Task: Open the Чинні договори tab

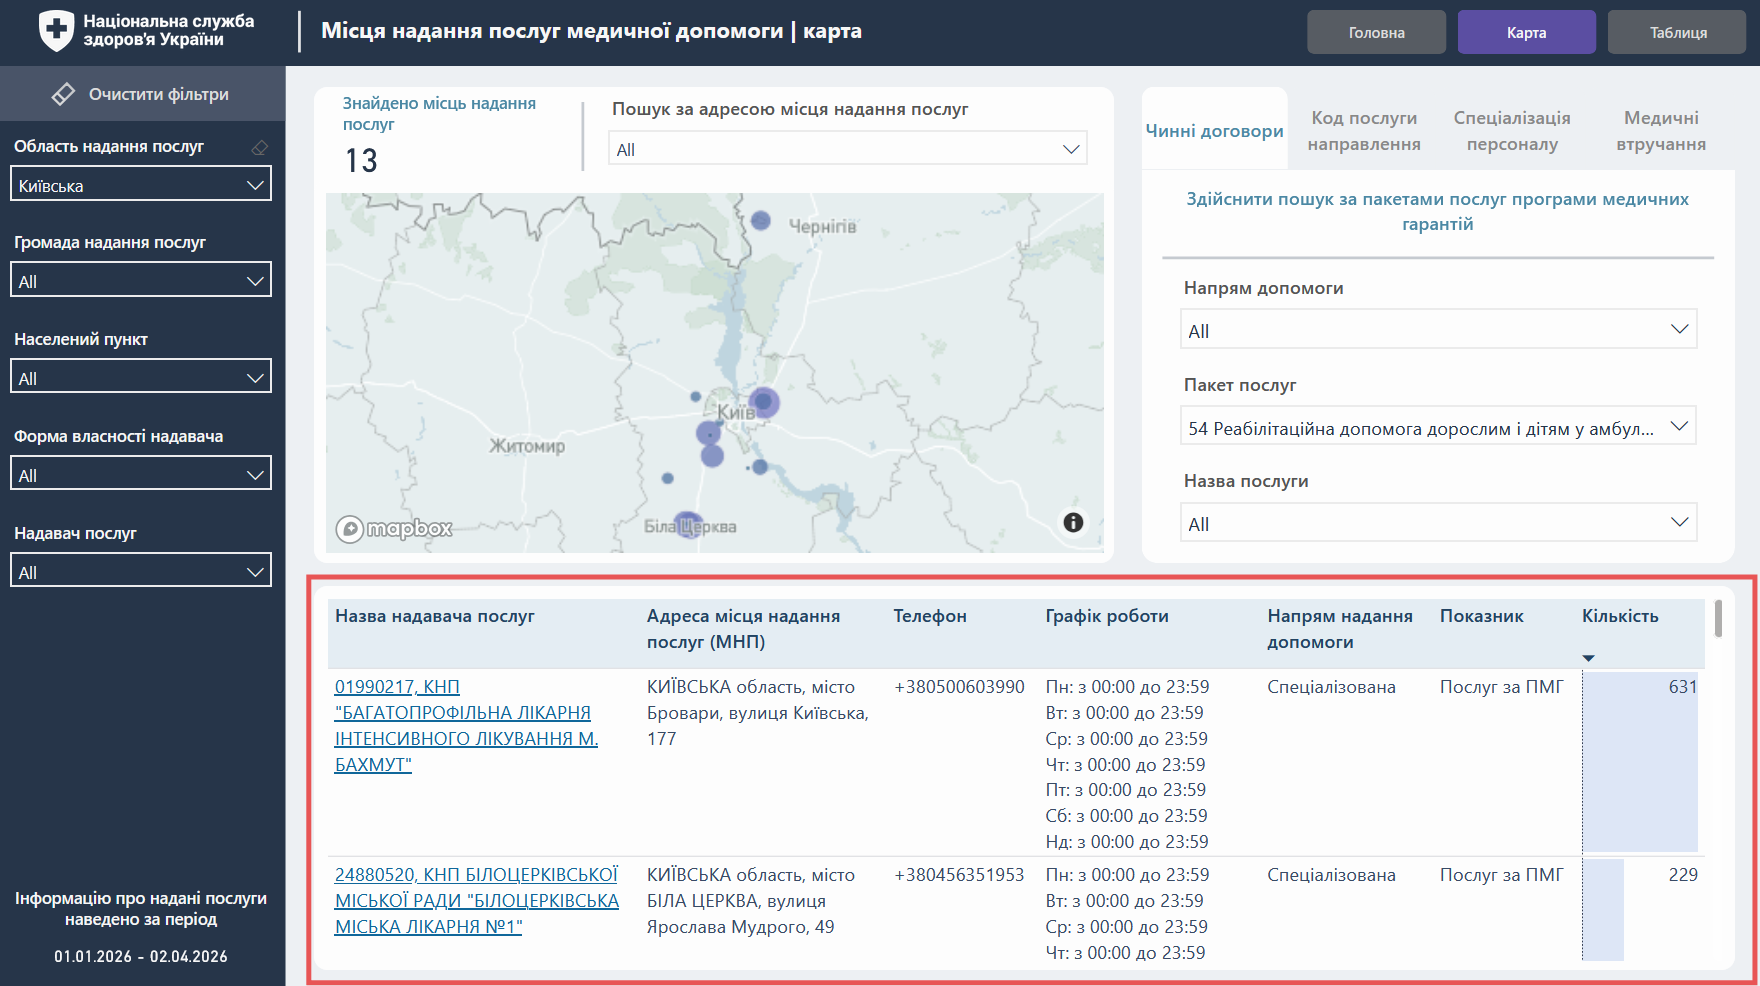Action: (1214, 131)
